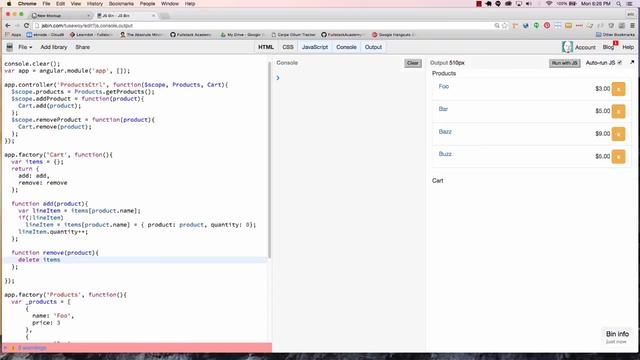The image size is (640, 360).
Task: Click the yellow rectangle extension icon
Action: pos(568,26)
